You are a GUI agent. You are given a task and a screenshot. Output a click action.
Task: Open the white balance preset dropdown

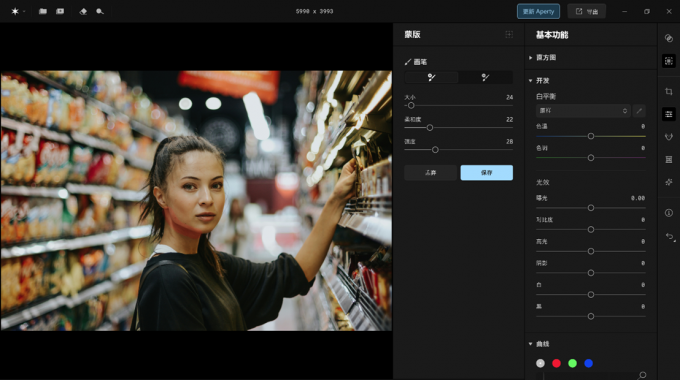click(583, 111)
